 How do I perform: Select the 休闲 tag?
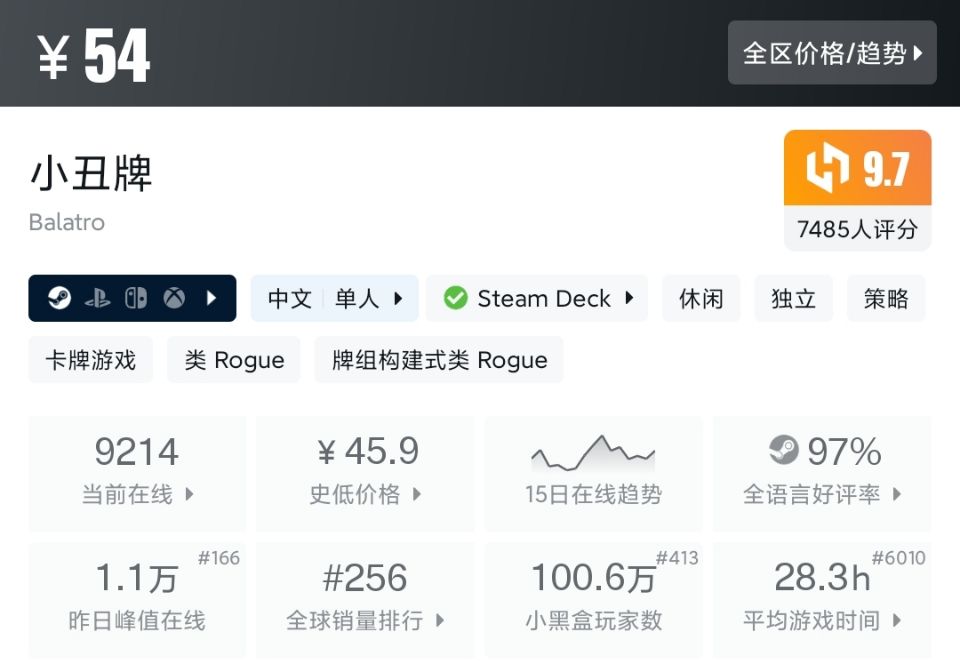(701, 298)
